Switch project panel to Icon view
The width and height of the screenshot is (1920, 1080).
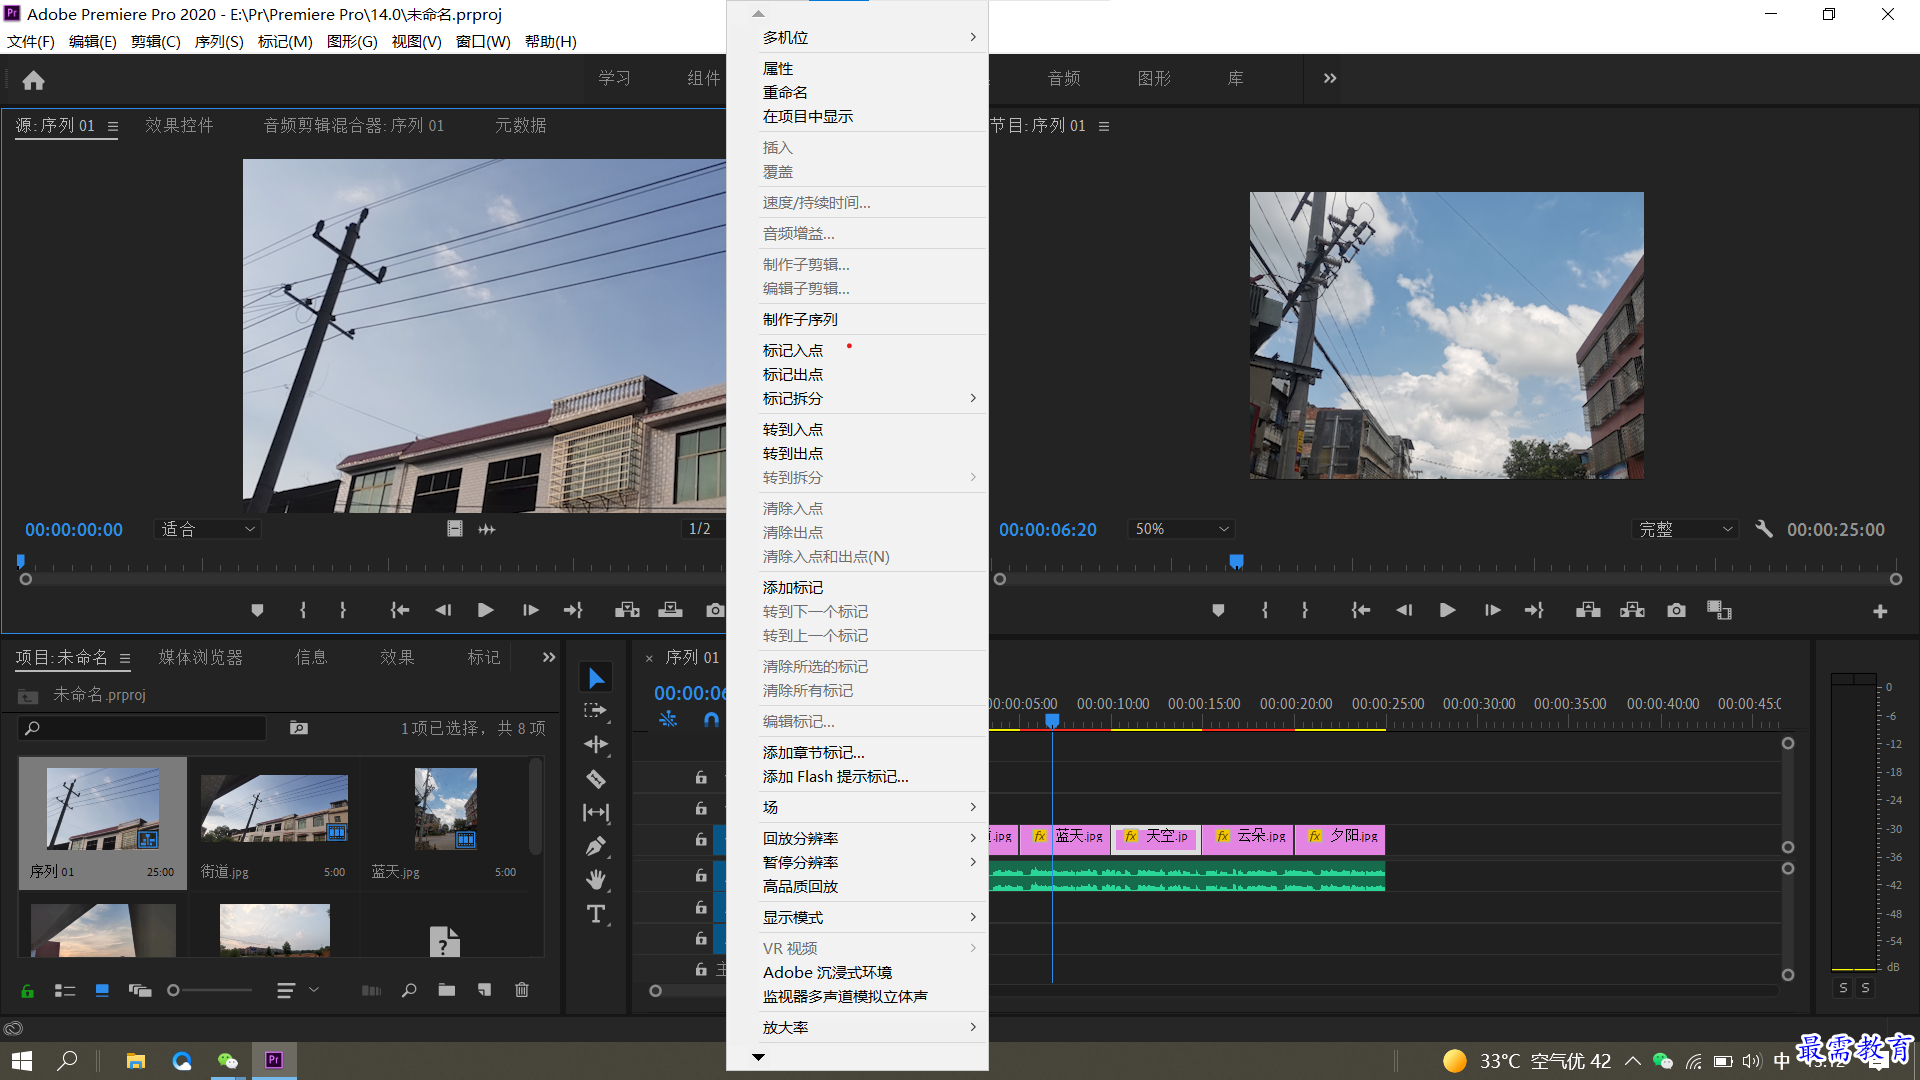pos(102,990)
